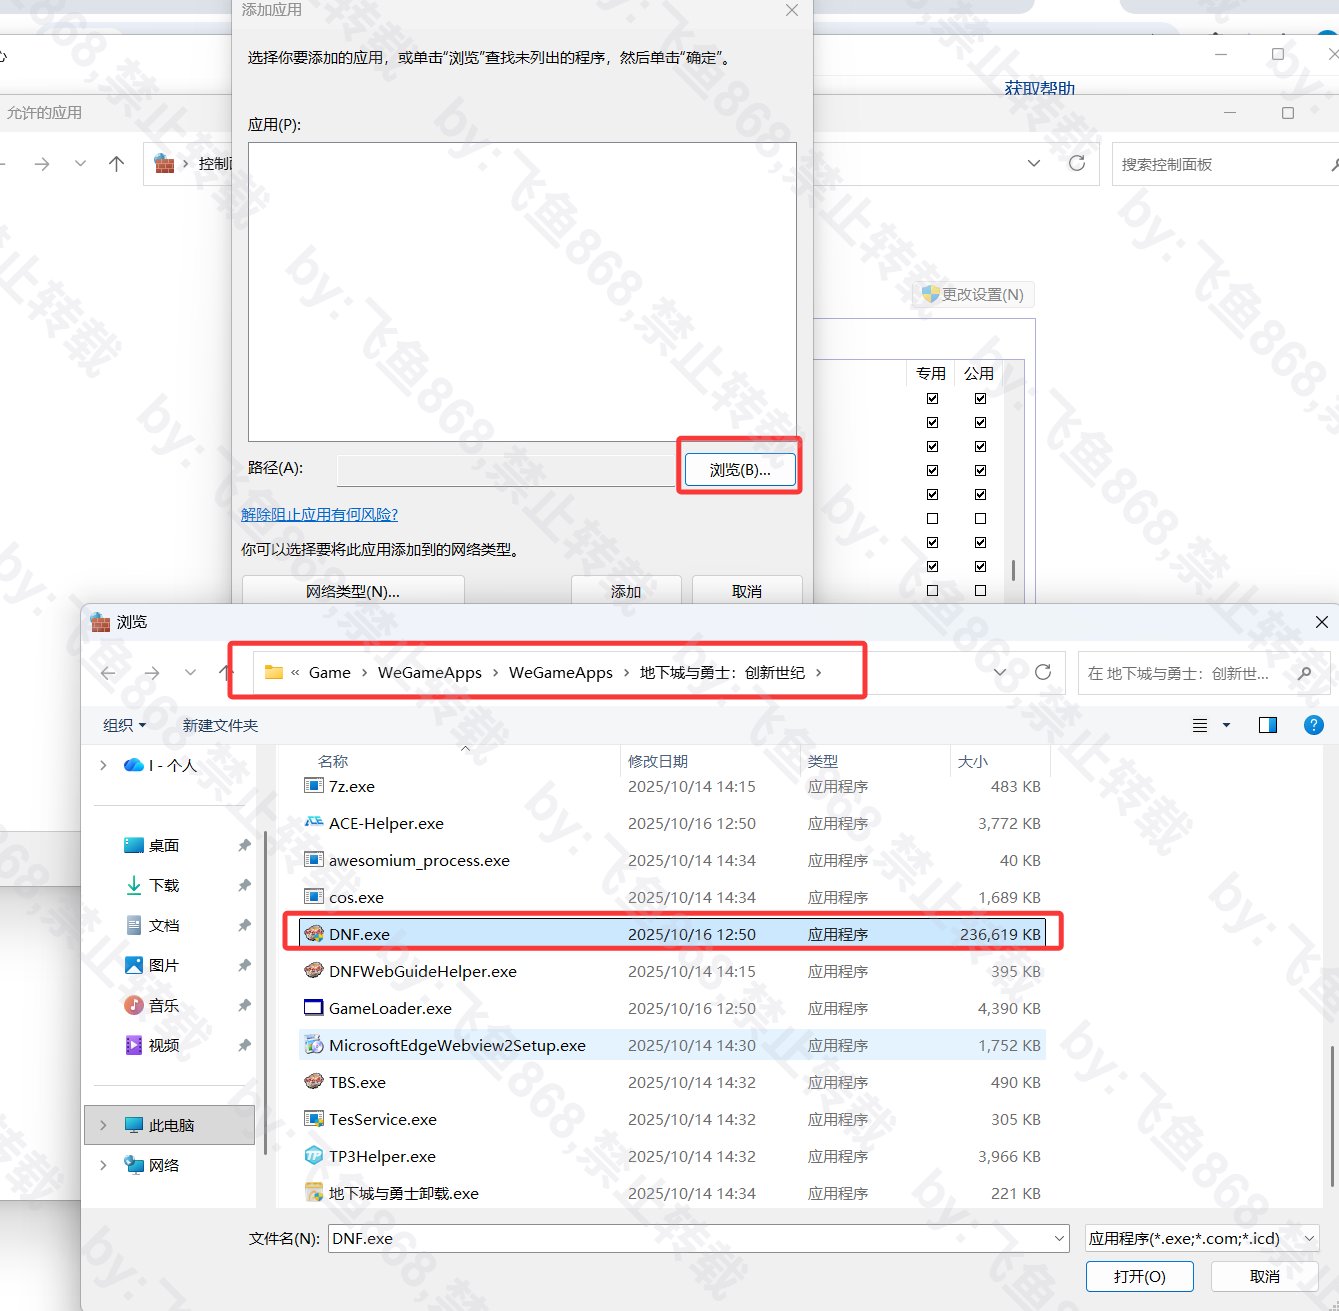1339x1311 pixels.
Task: Select the TP3Helper.exe file
Action: [382, 1156]
